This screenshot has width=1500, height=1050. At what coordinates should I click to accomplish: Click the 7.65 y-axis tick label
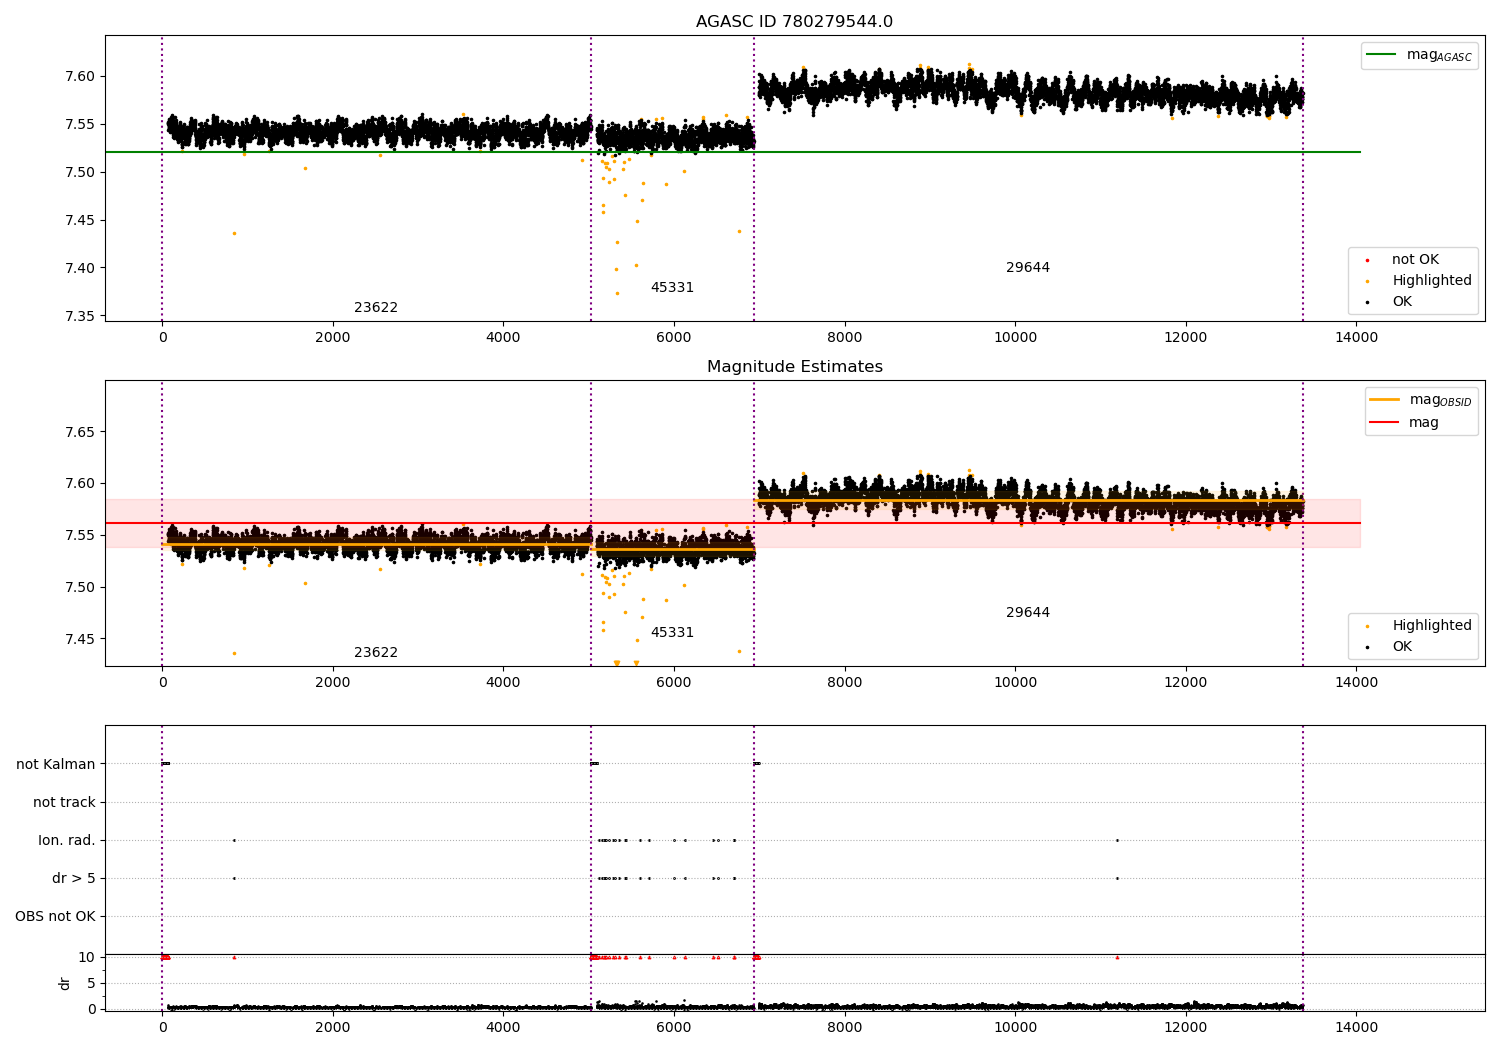(80, 432)
